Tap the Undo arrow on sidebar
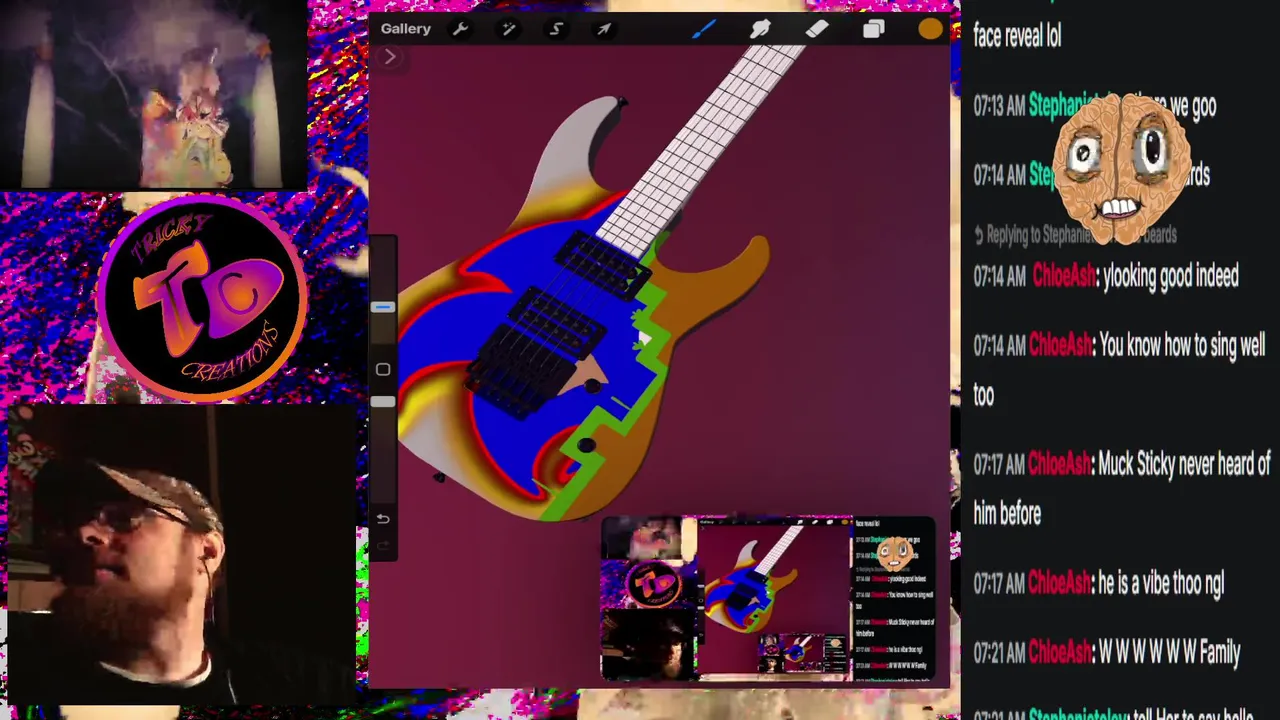Image resolution: width=1280 pixels, height=720 pixels. (x=382, y=518)
